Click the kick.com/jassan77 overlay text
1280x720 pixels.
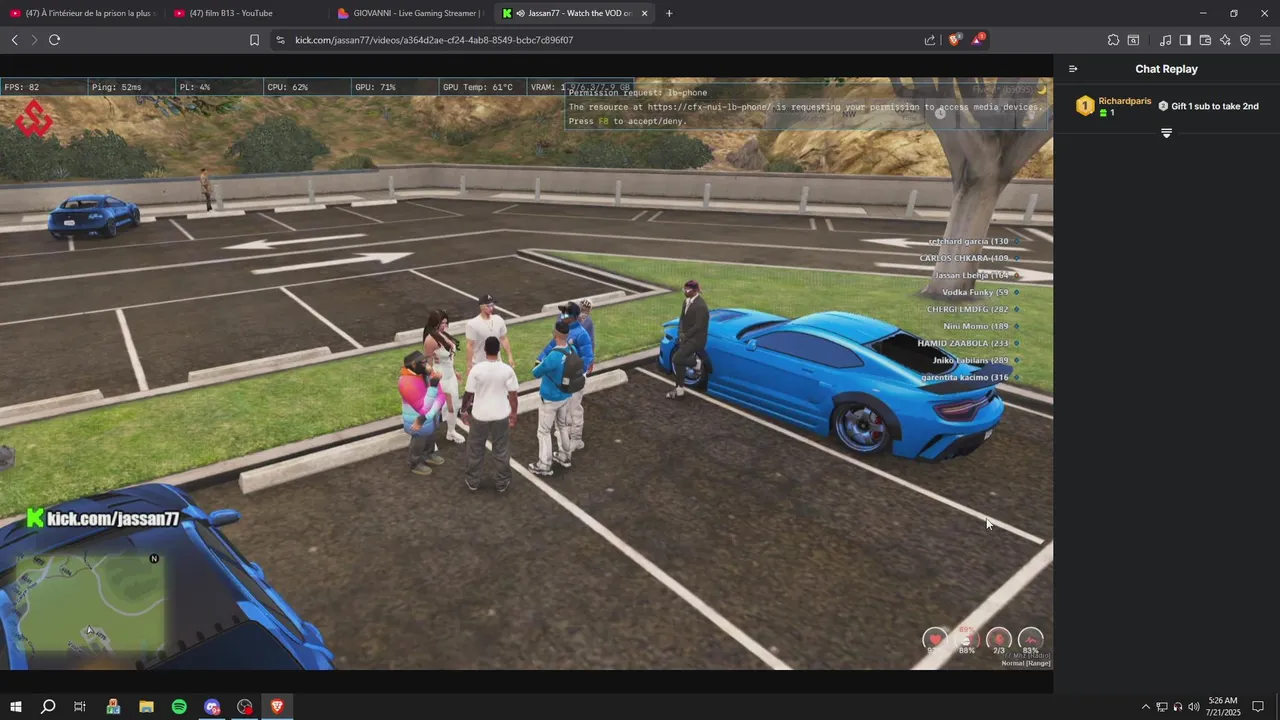[x=103, y=518]
